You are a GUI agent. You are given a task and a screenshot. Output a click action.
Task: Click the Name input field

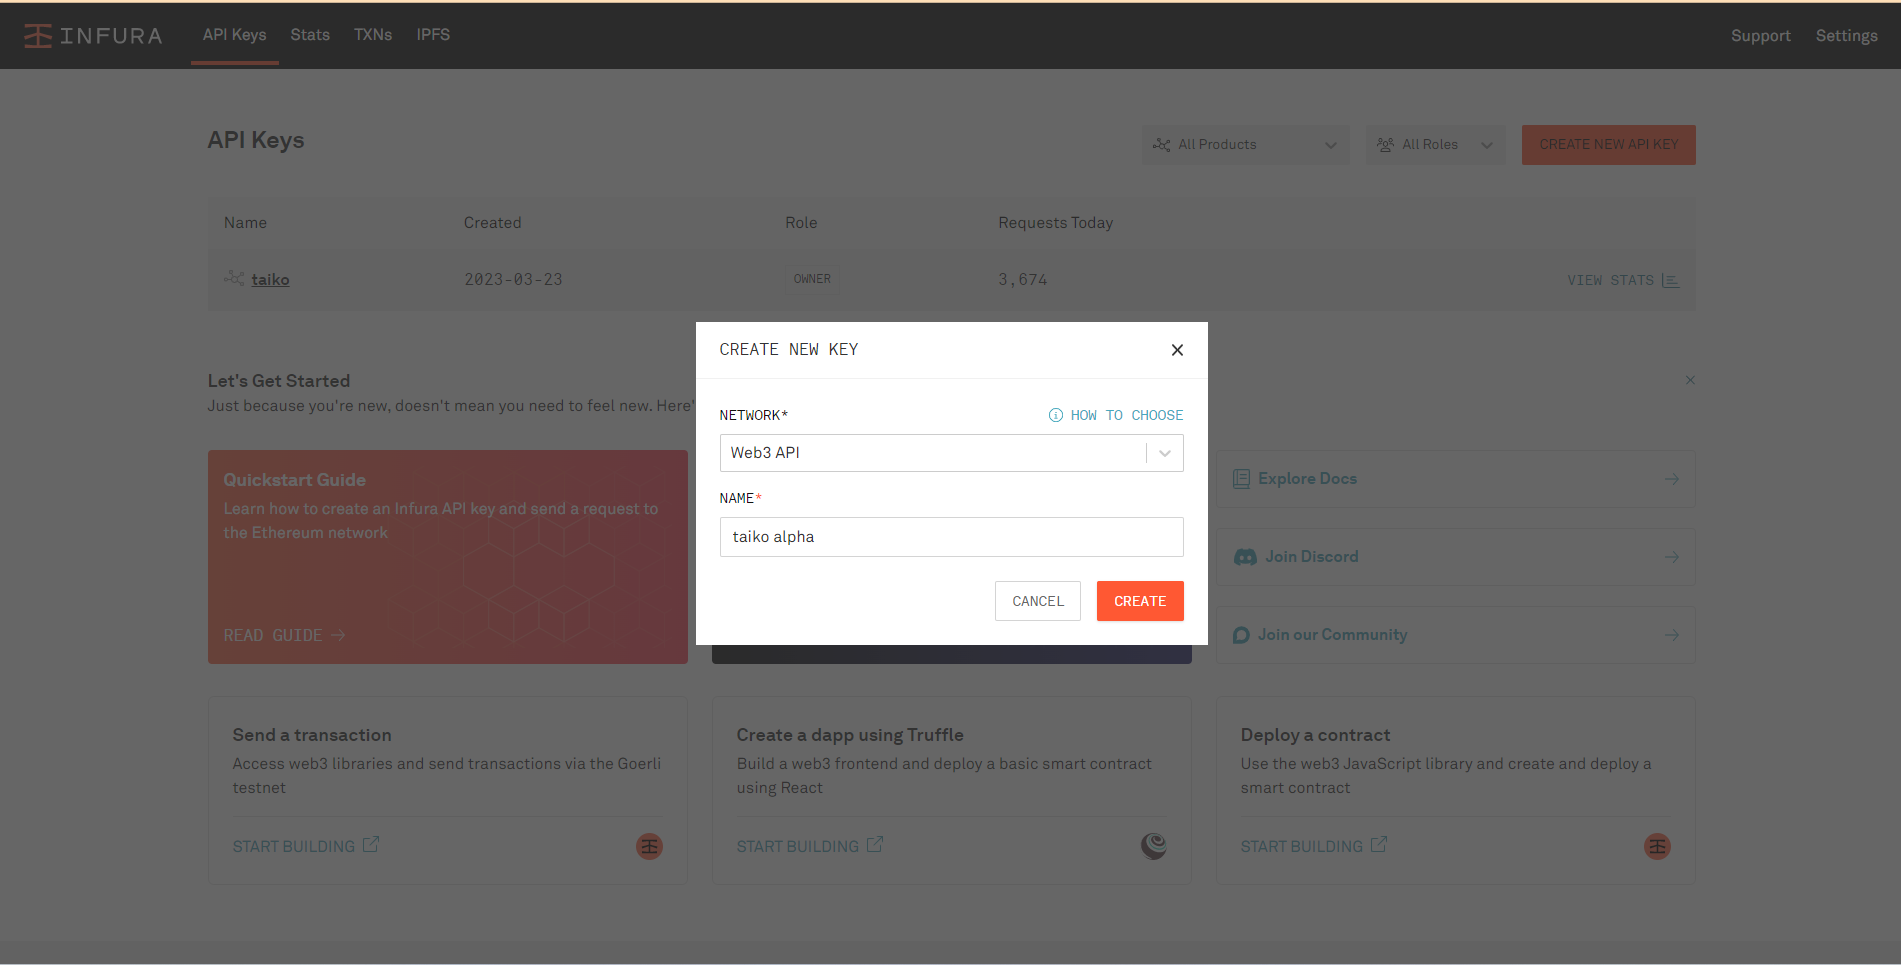click(951, 537)
